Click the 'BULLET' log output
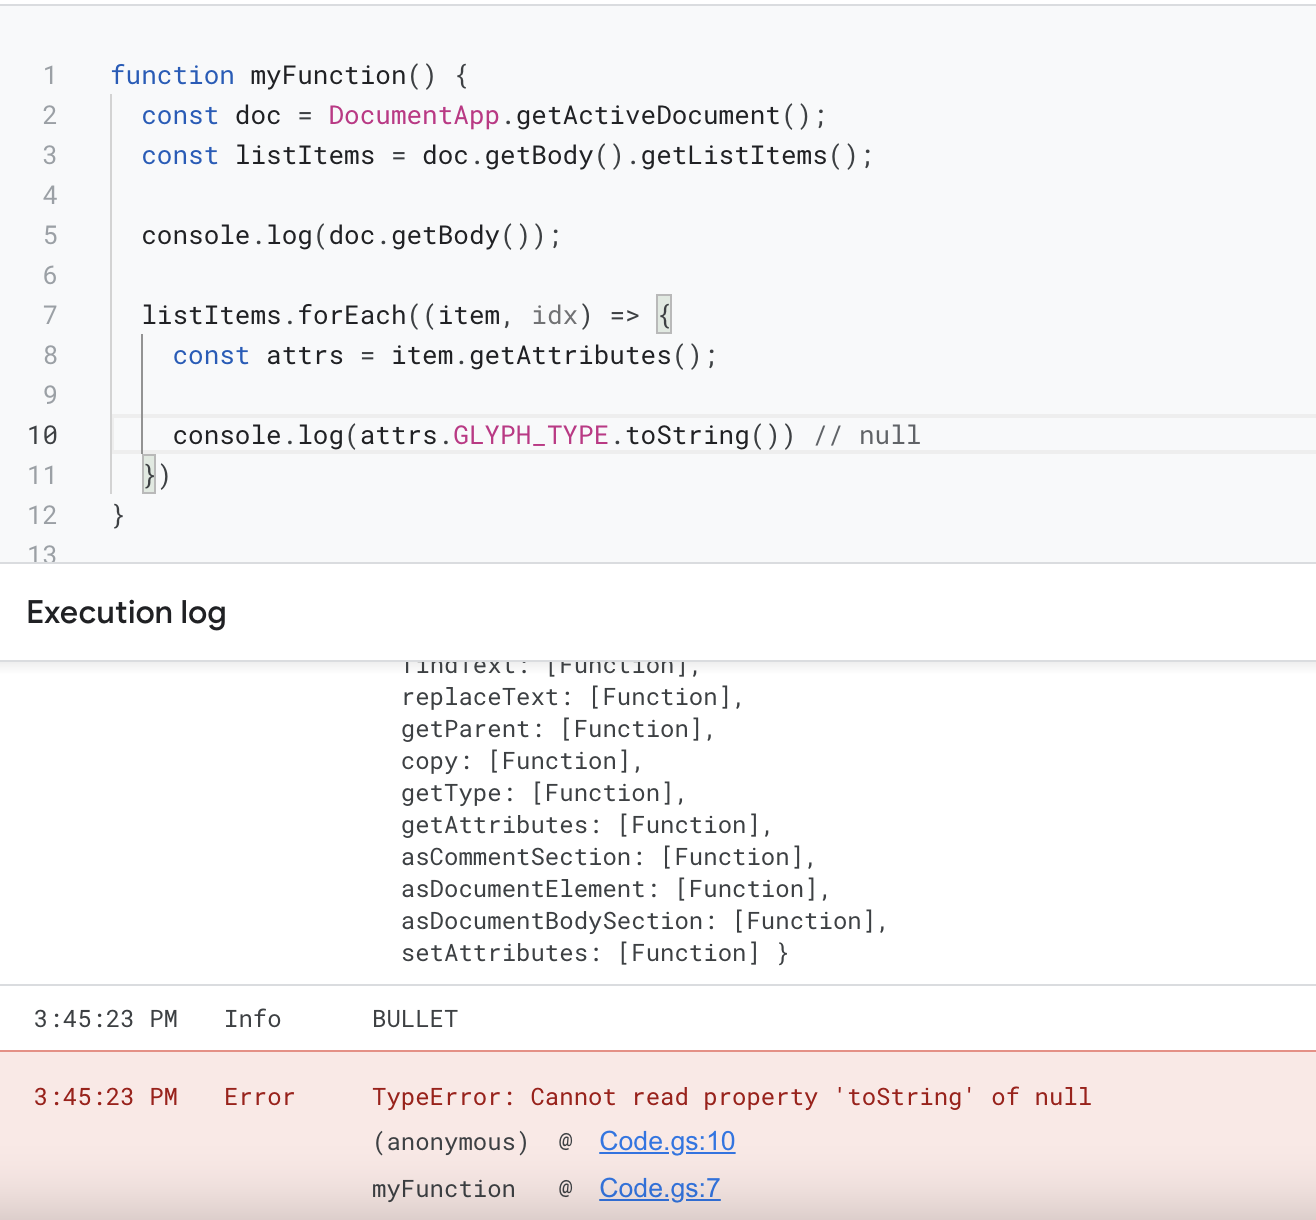 coord(415,1019)
